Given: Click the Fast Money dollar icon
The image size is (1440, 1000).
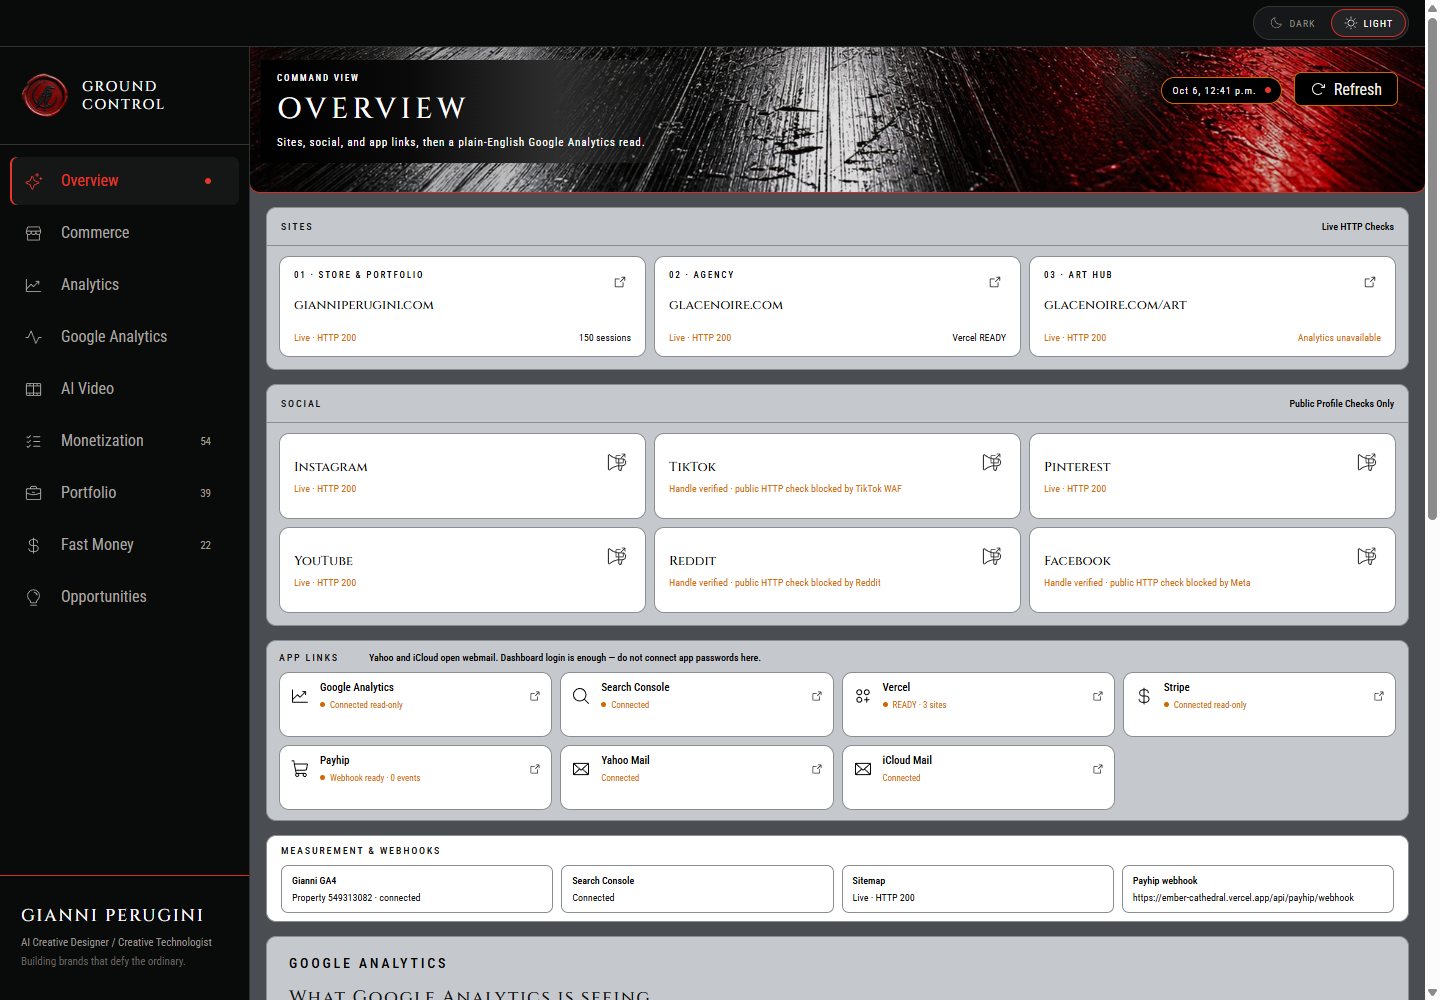Looking at the screenshot, I should coord(34,545).
